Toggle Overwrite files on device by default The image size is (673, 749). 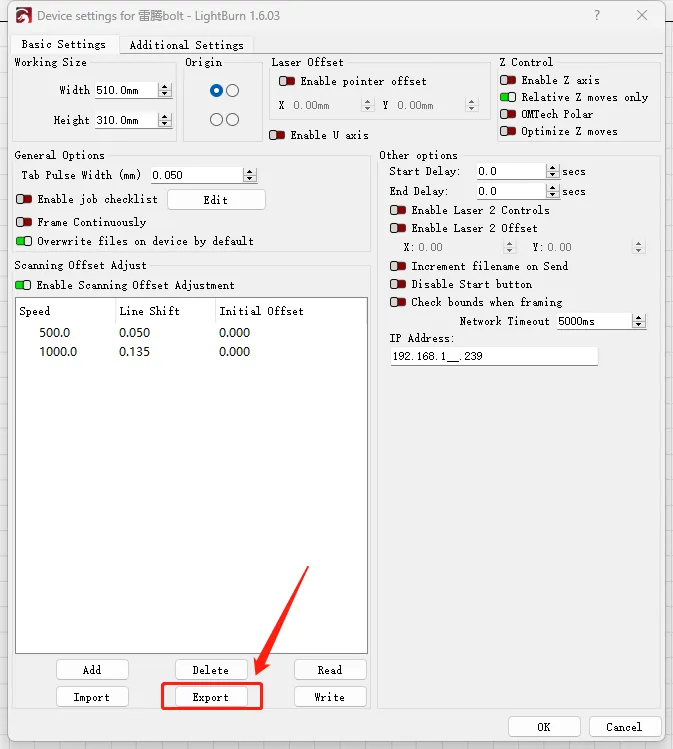(24, 241)
